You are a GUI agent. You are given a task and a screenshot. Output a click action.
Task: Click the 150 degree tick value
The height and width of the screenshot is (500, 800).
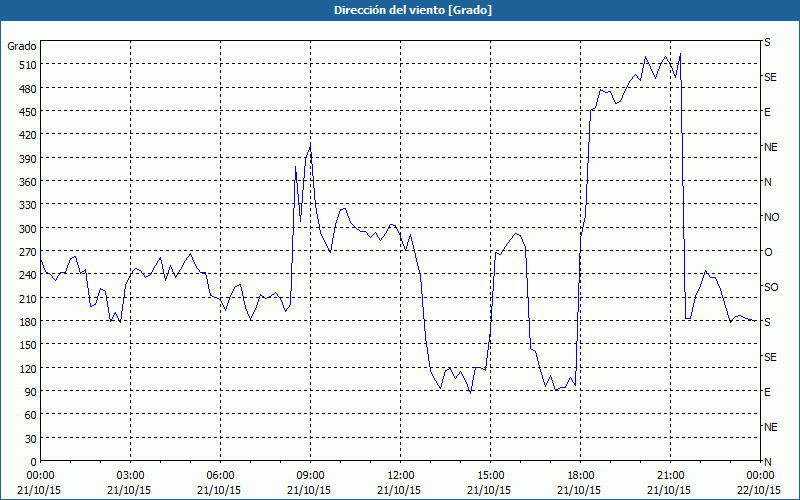click(x=28, y=345)
